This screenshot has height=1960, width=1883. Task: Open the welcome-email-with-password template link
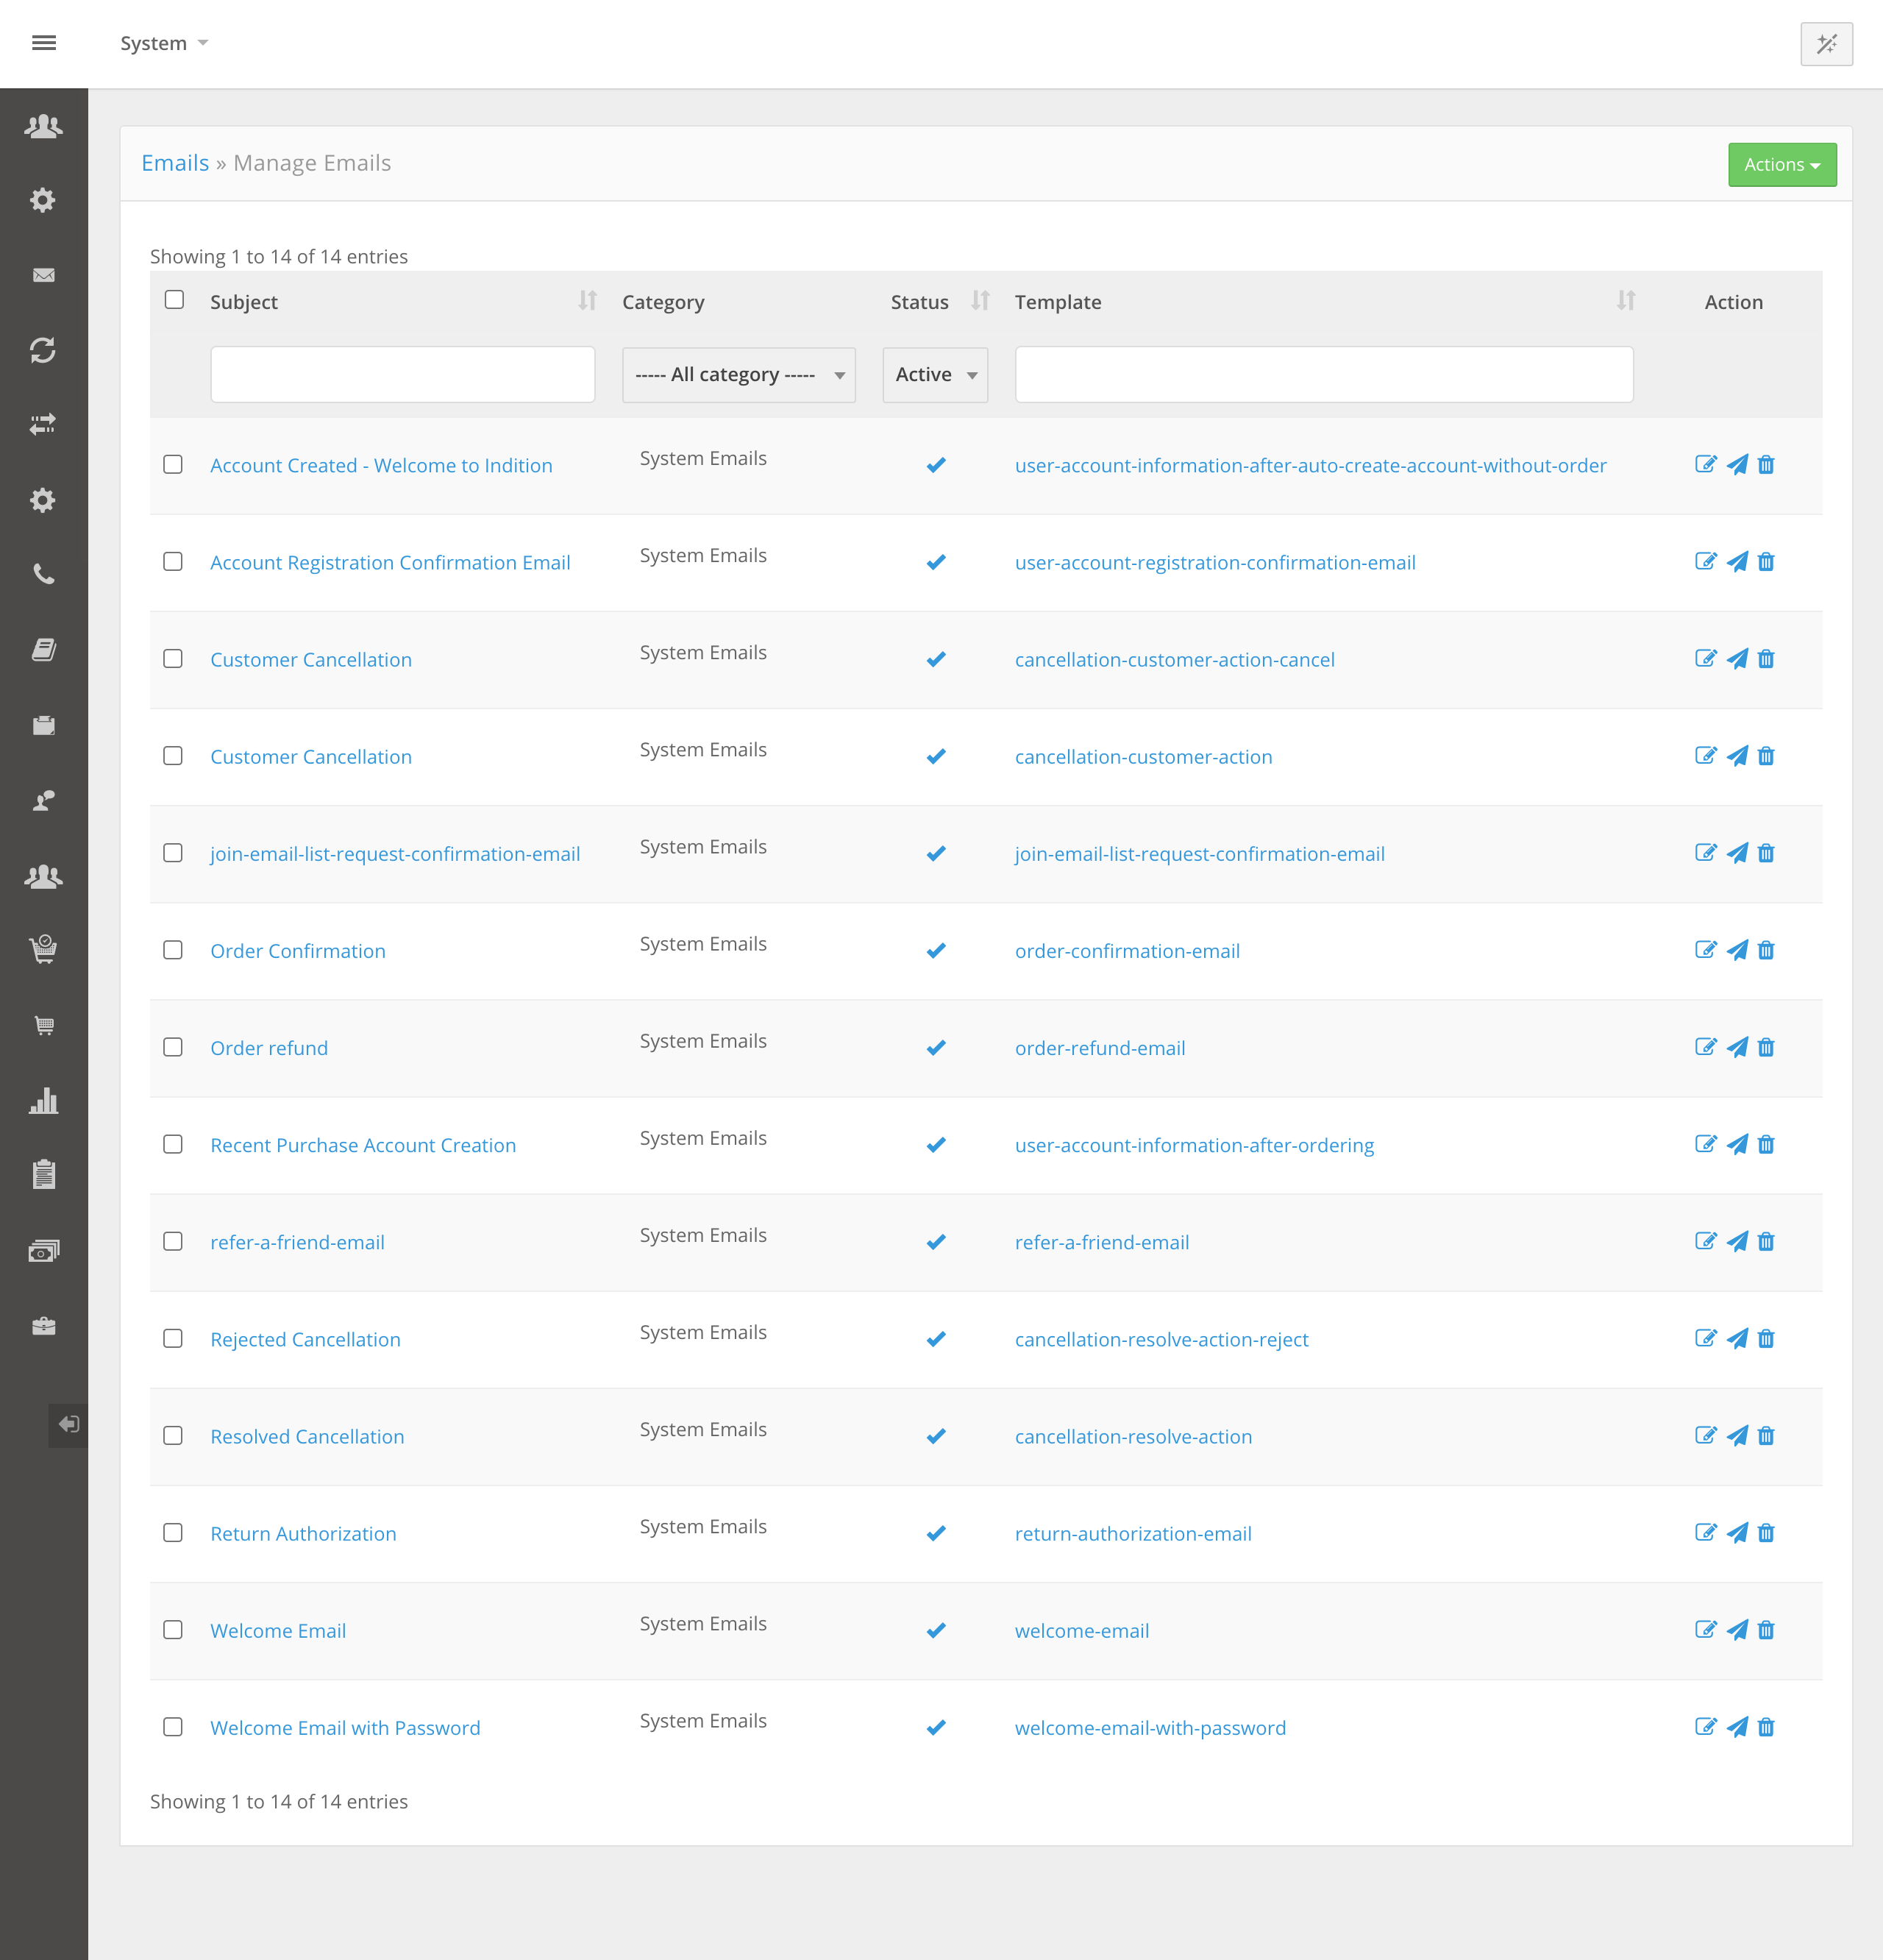[x=1150, y=1728]
